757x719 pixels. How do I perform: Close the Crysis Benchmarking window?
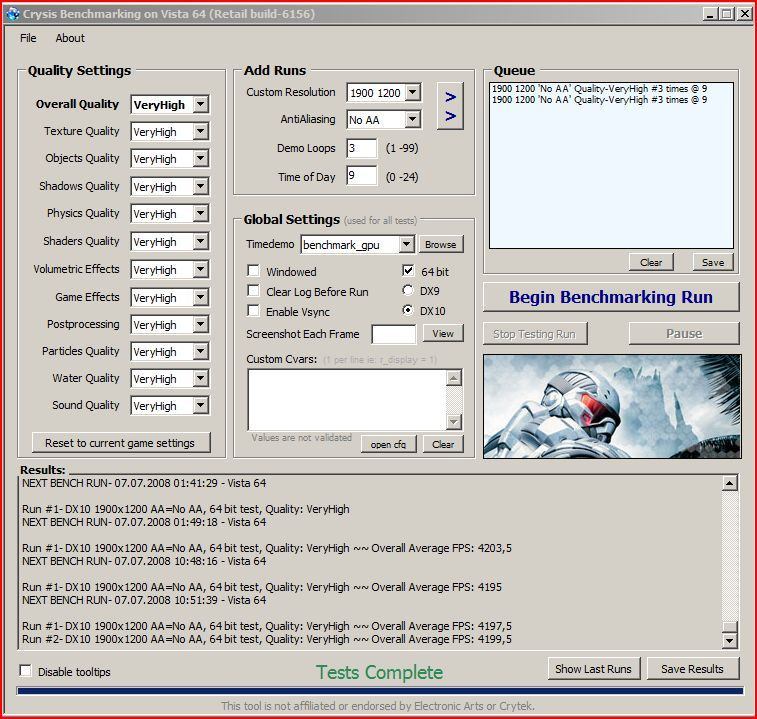745,14
